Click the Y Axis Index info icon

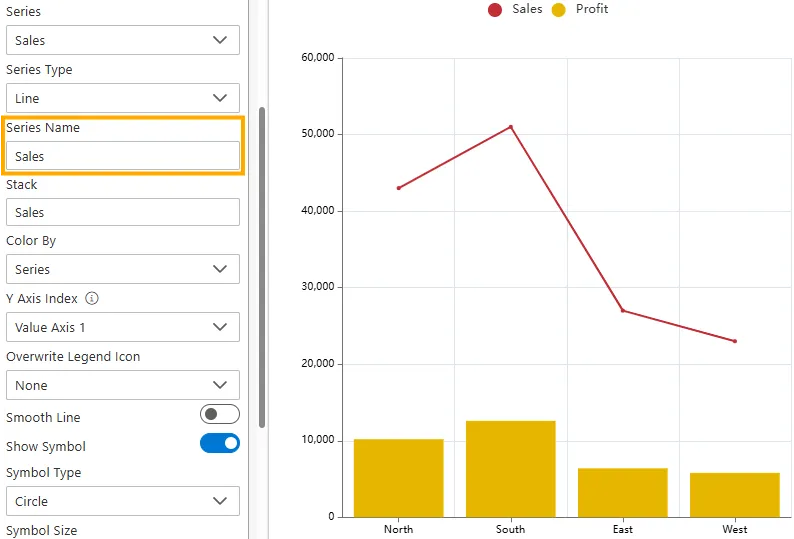point(92,299)
